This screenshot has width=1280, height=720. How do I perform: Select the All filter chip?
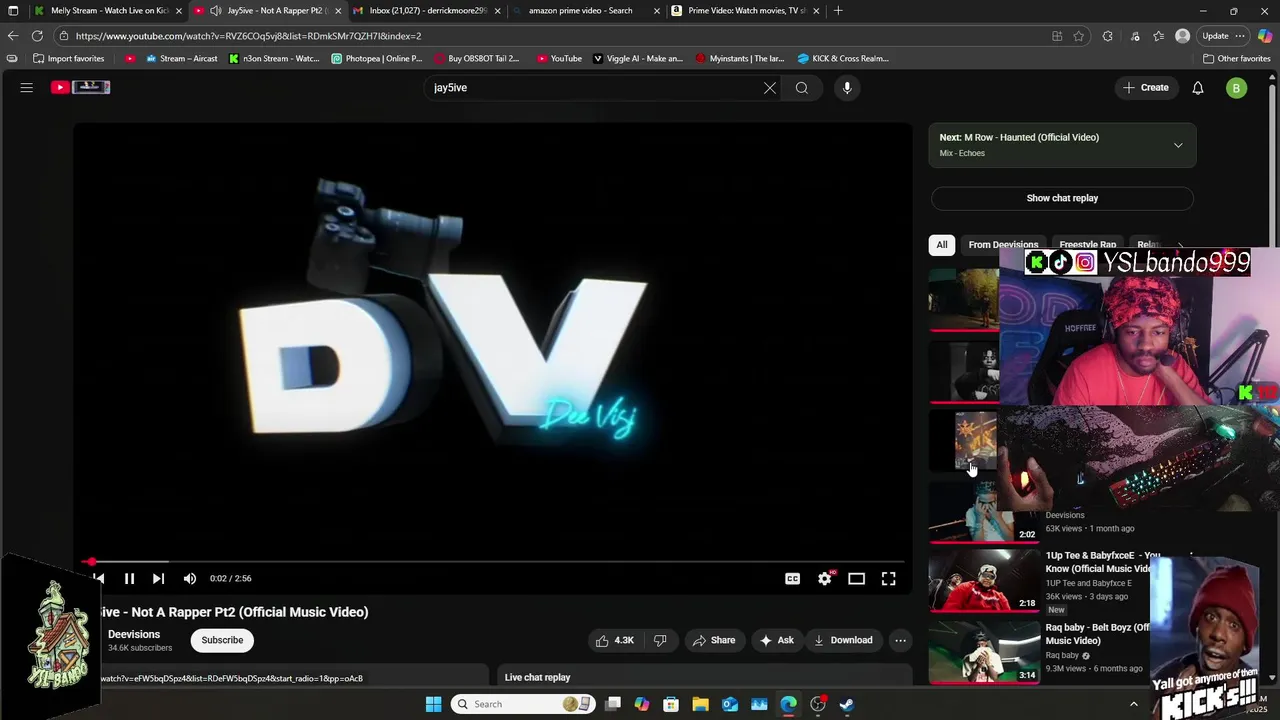pyautogui.click(x=941, y=244)
